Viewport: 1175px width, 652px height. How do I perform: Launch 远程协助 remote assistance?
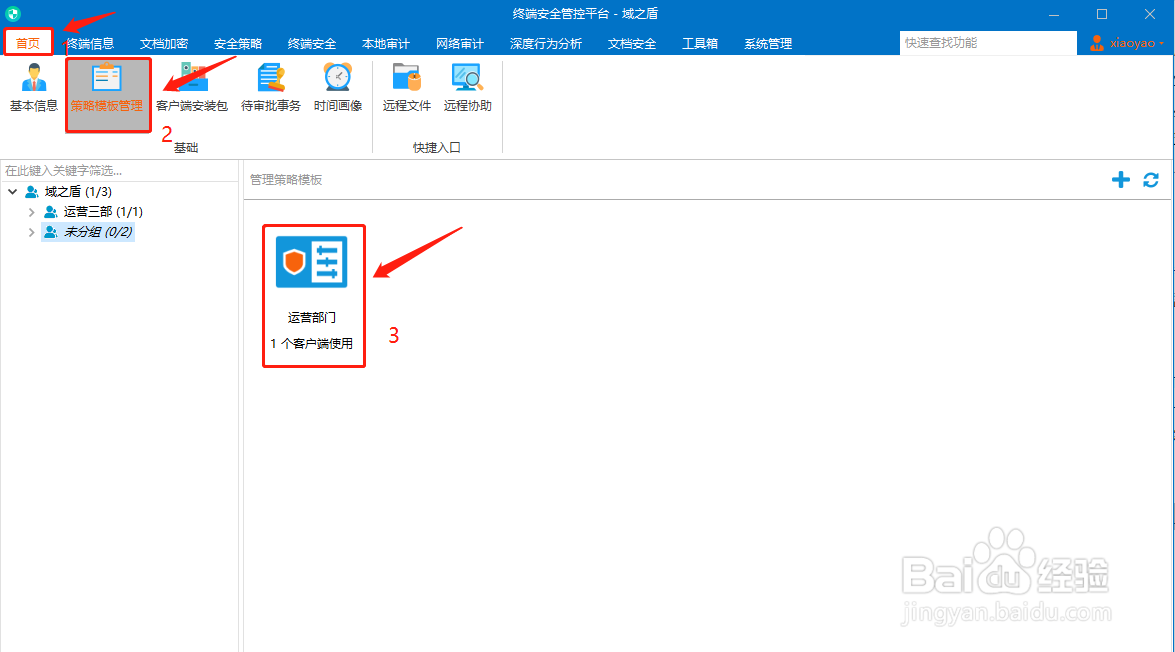pos(466,90)
